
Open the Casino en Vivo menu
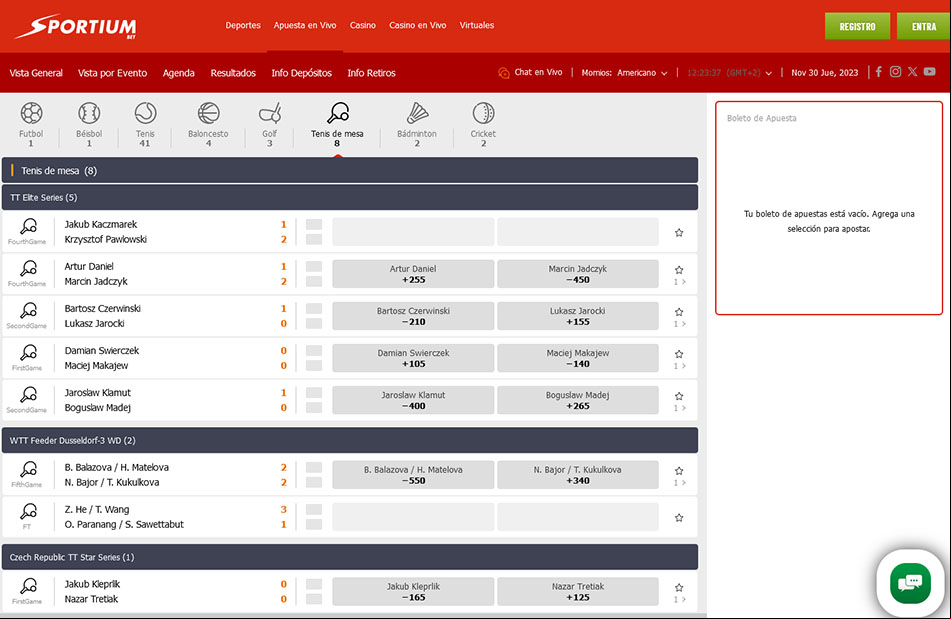tap(417, 25)
